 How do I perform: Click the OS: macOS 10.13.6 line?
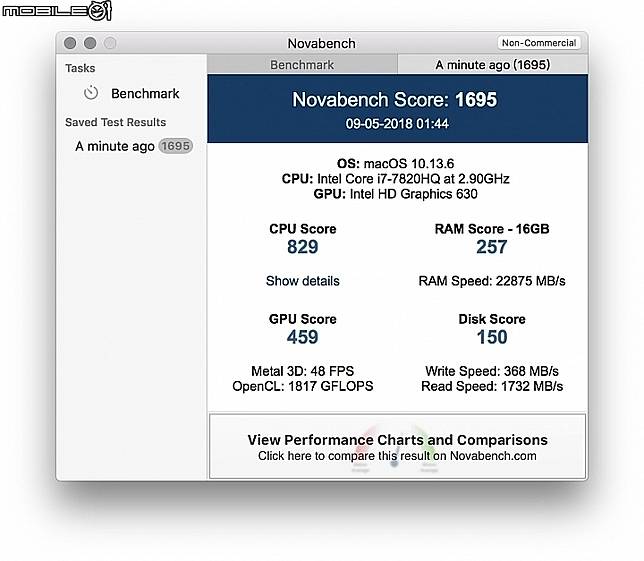[x=396, y=164]
